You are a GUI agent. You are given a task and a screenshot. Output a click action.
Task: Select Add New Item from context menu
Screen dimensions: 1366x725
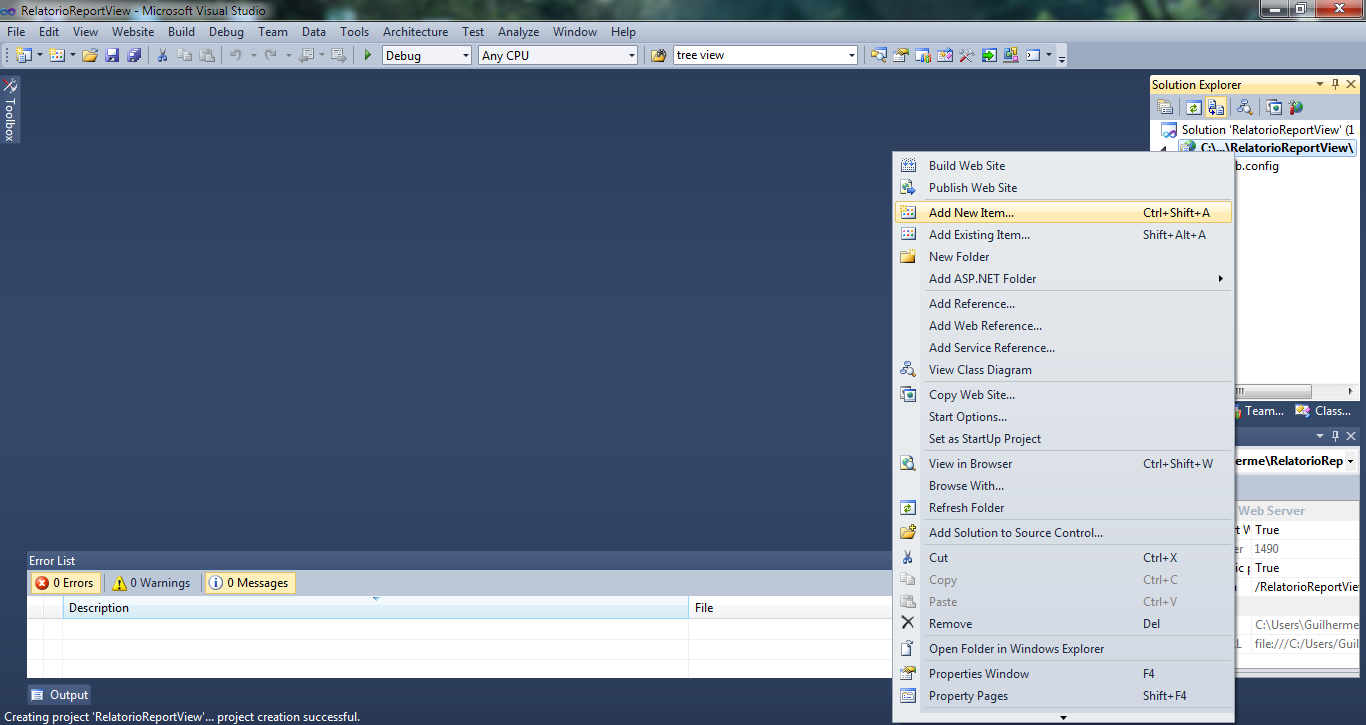coord(1064,213)
